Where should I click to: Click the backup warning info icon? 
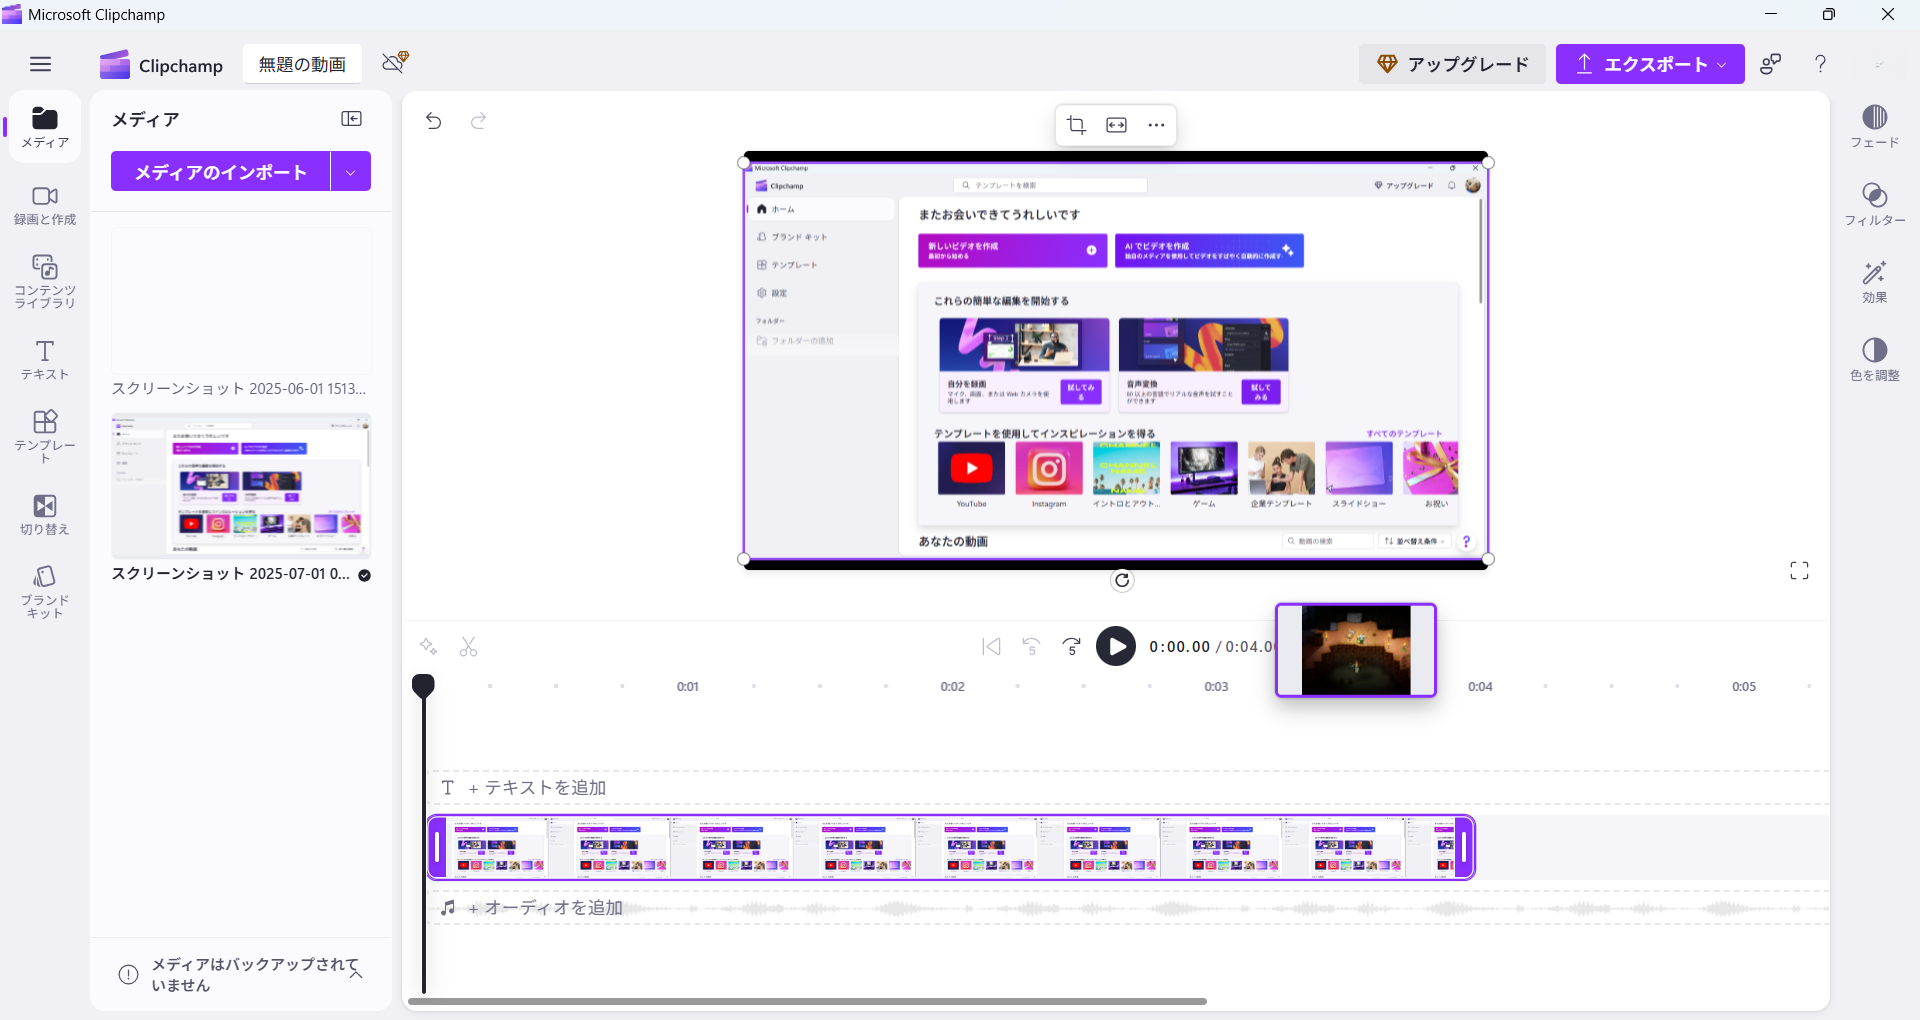pos(128,974)
